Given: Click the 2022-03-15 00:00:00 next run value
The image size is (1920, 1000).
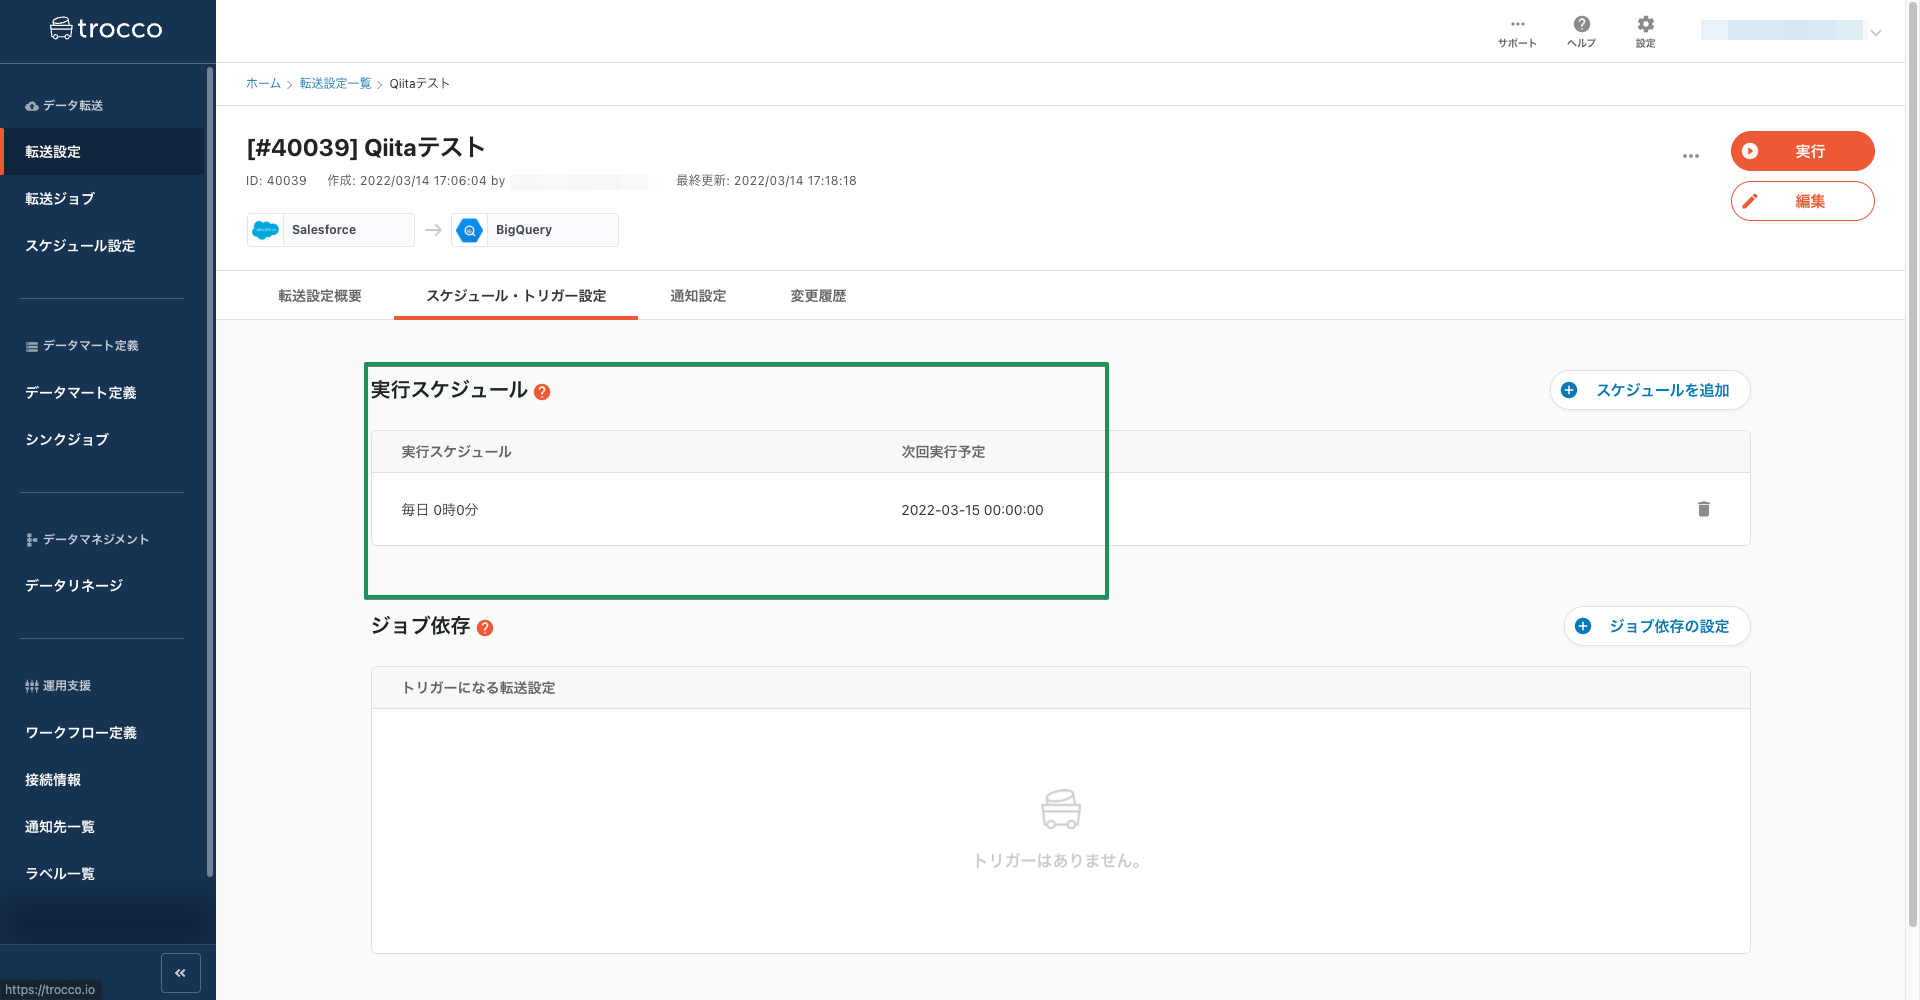Looking at the screenshot, I should [x=972, y=510].
